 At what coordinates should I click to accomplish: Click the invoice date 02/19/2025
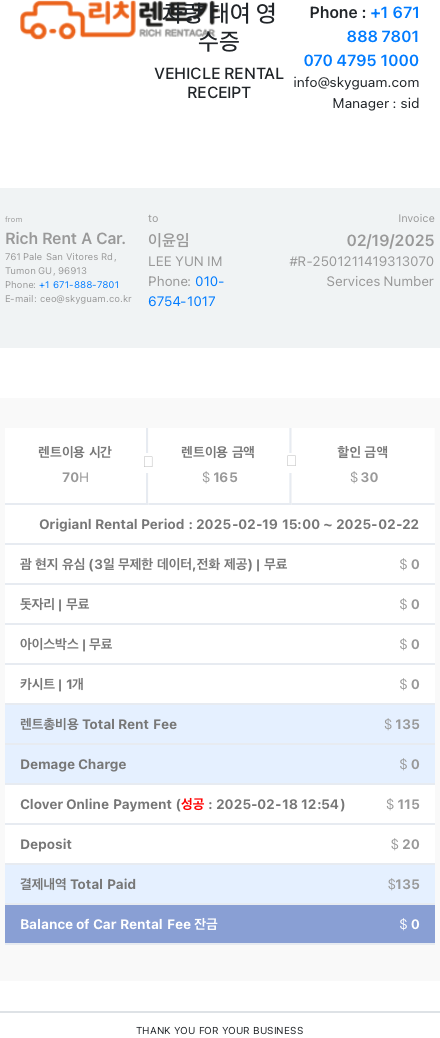pos(390,240)
